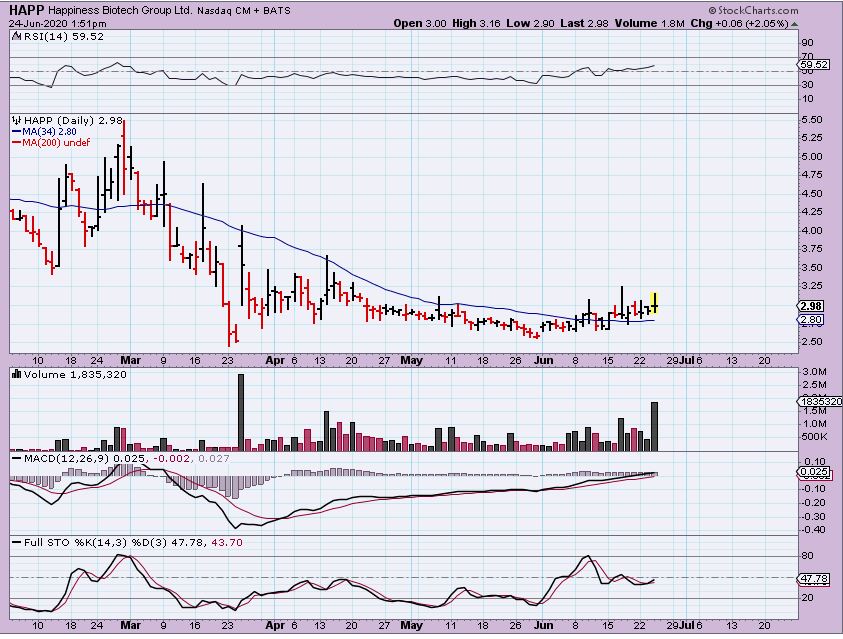This screenshot has width=843, height=639.
Task: Click the black line marker before MACD(12,26,9)
Action: [x=16, y=459]
